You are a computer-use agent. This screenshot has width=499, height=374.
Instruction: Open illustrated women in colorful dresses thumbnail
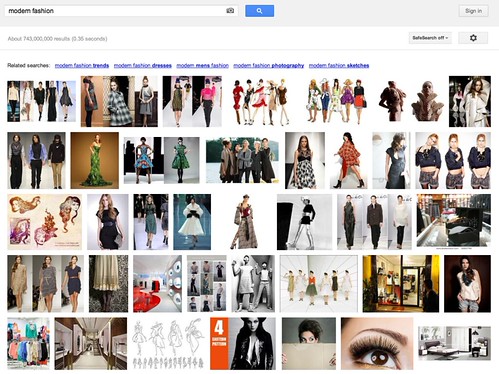(337, 101)
